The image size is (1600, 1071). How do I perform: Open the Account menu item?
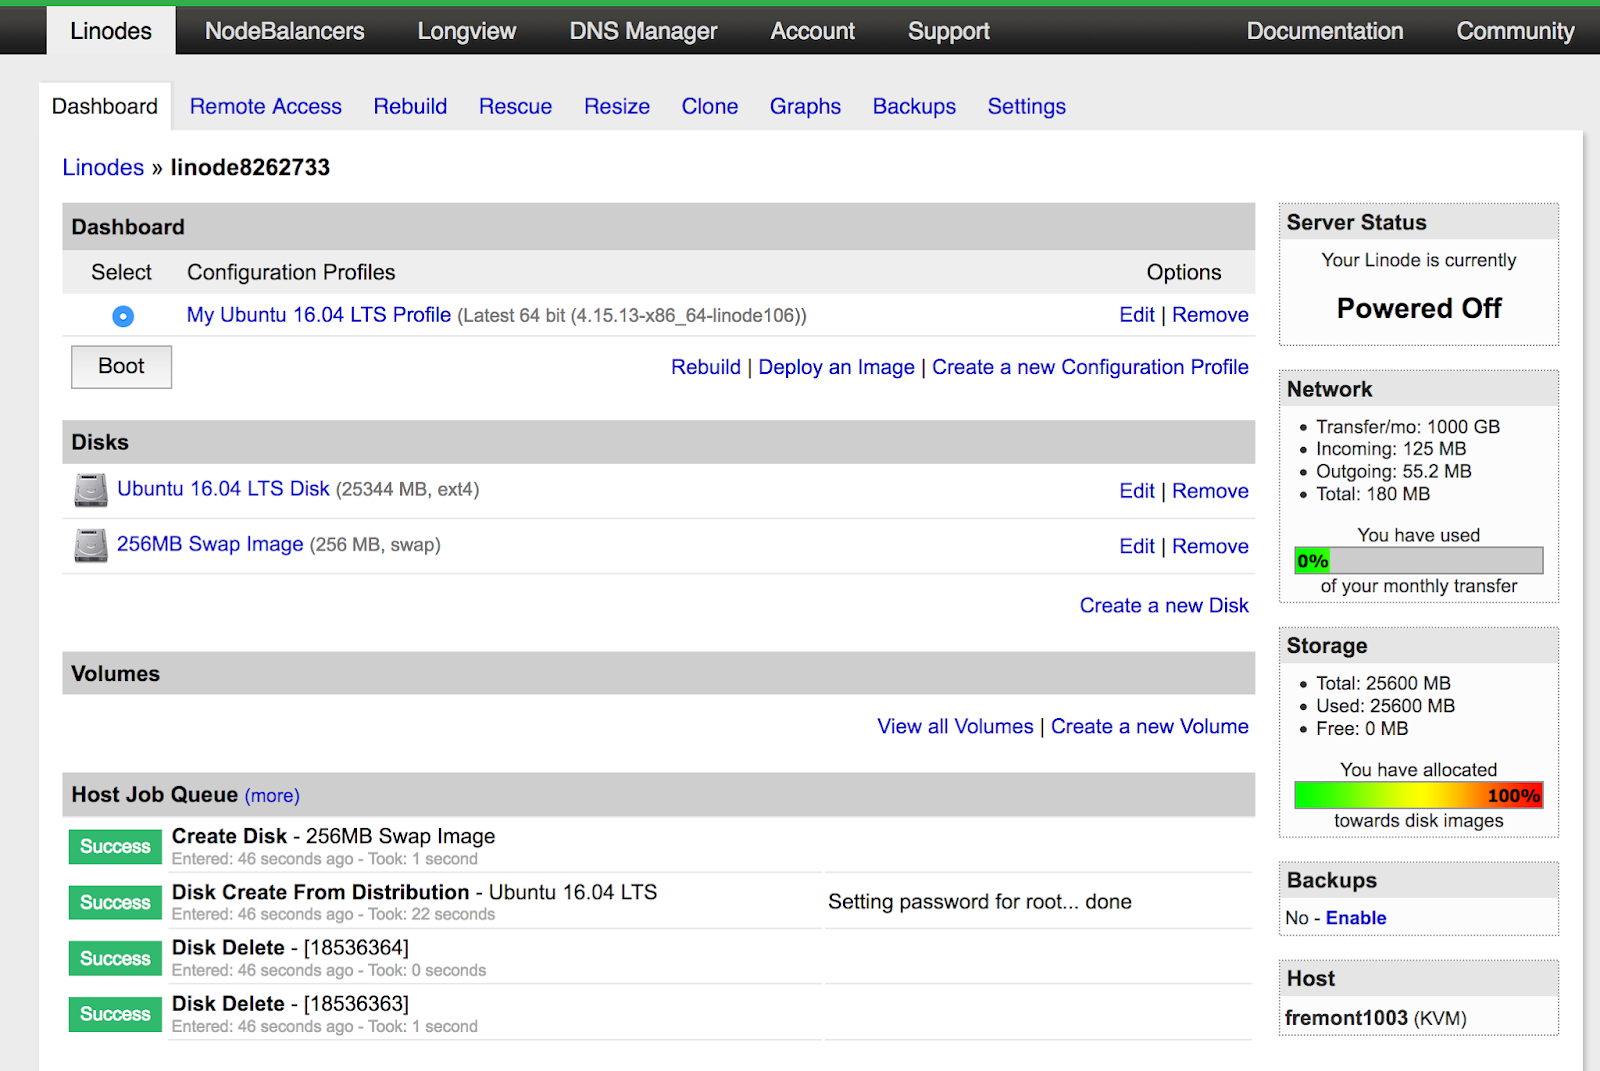pos(812,31)
